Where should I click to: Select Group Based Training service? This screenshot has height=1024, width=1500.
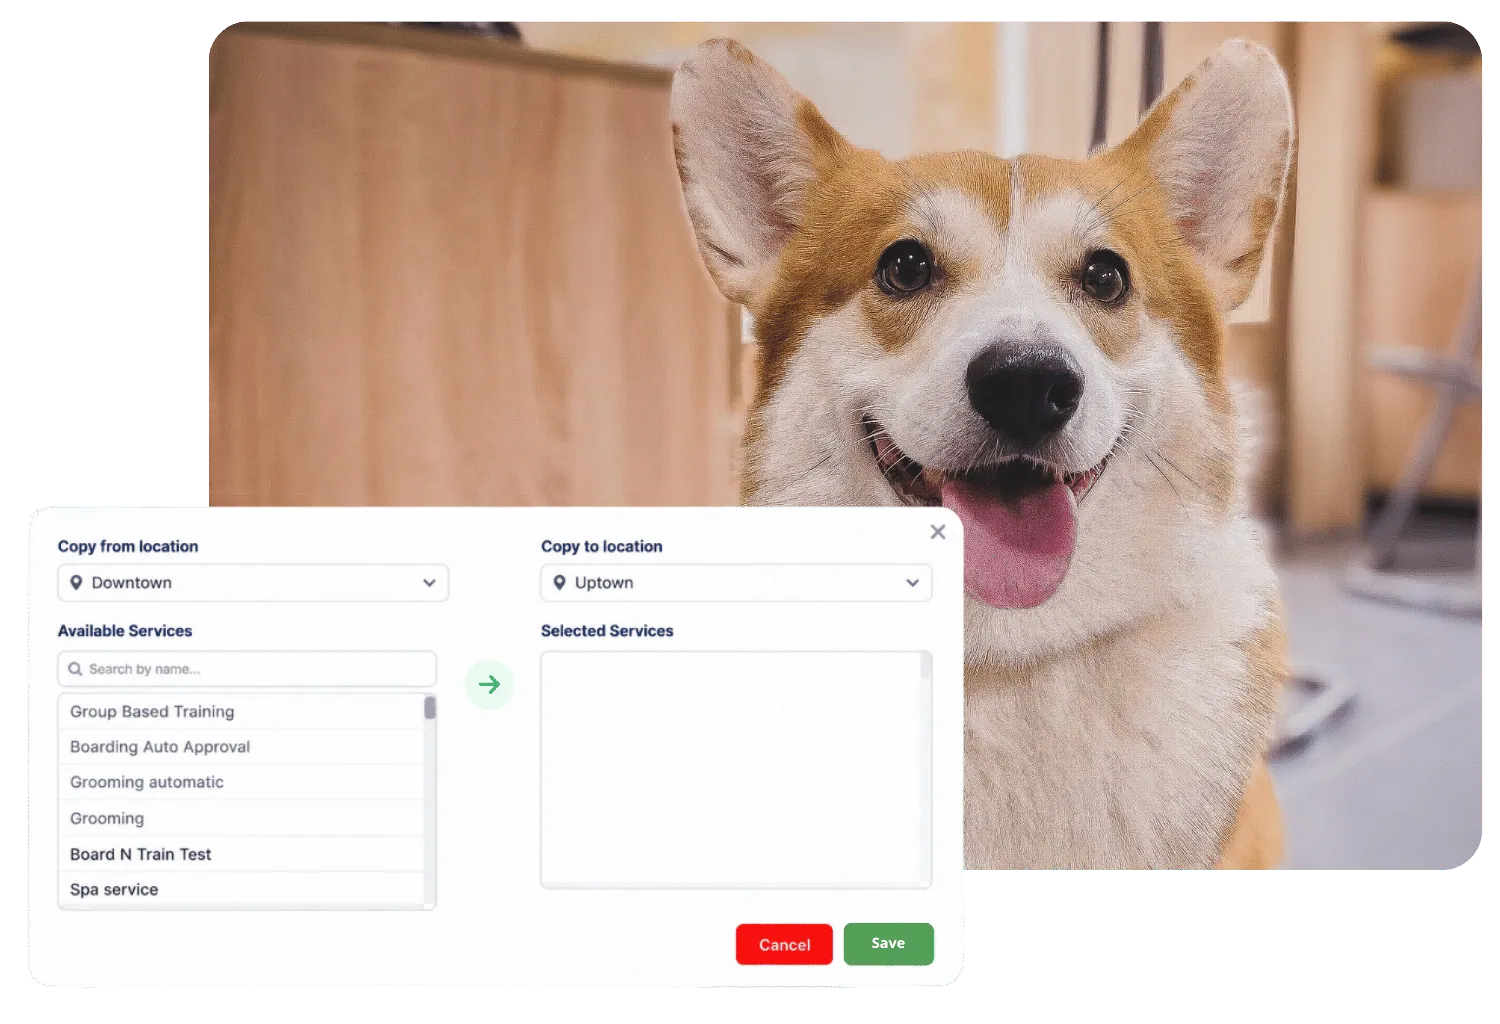pos(241,712)
